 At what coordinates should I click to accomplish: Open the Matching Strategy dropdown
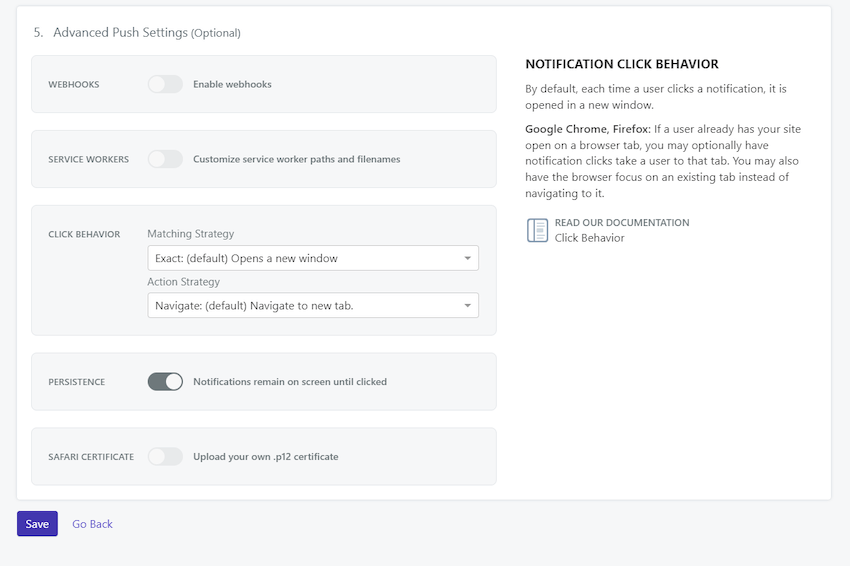[x=313, y=258]
